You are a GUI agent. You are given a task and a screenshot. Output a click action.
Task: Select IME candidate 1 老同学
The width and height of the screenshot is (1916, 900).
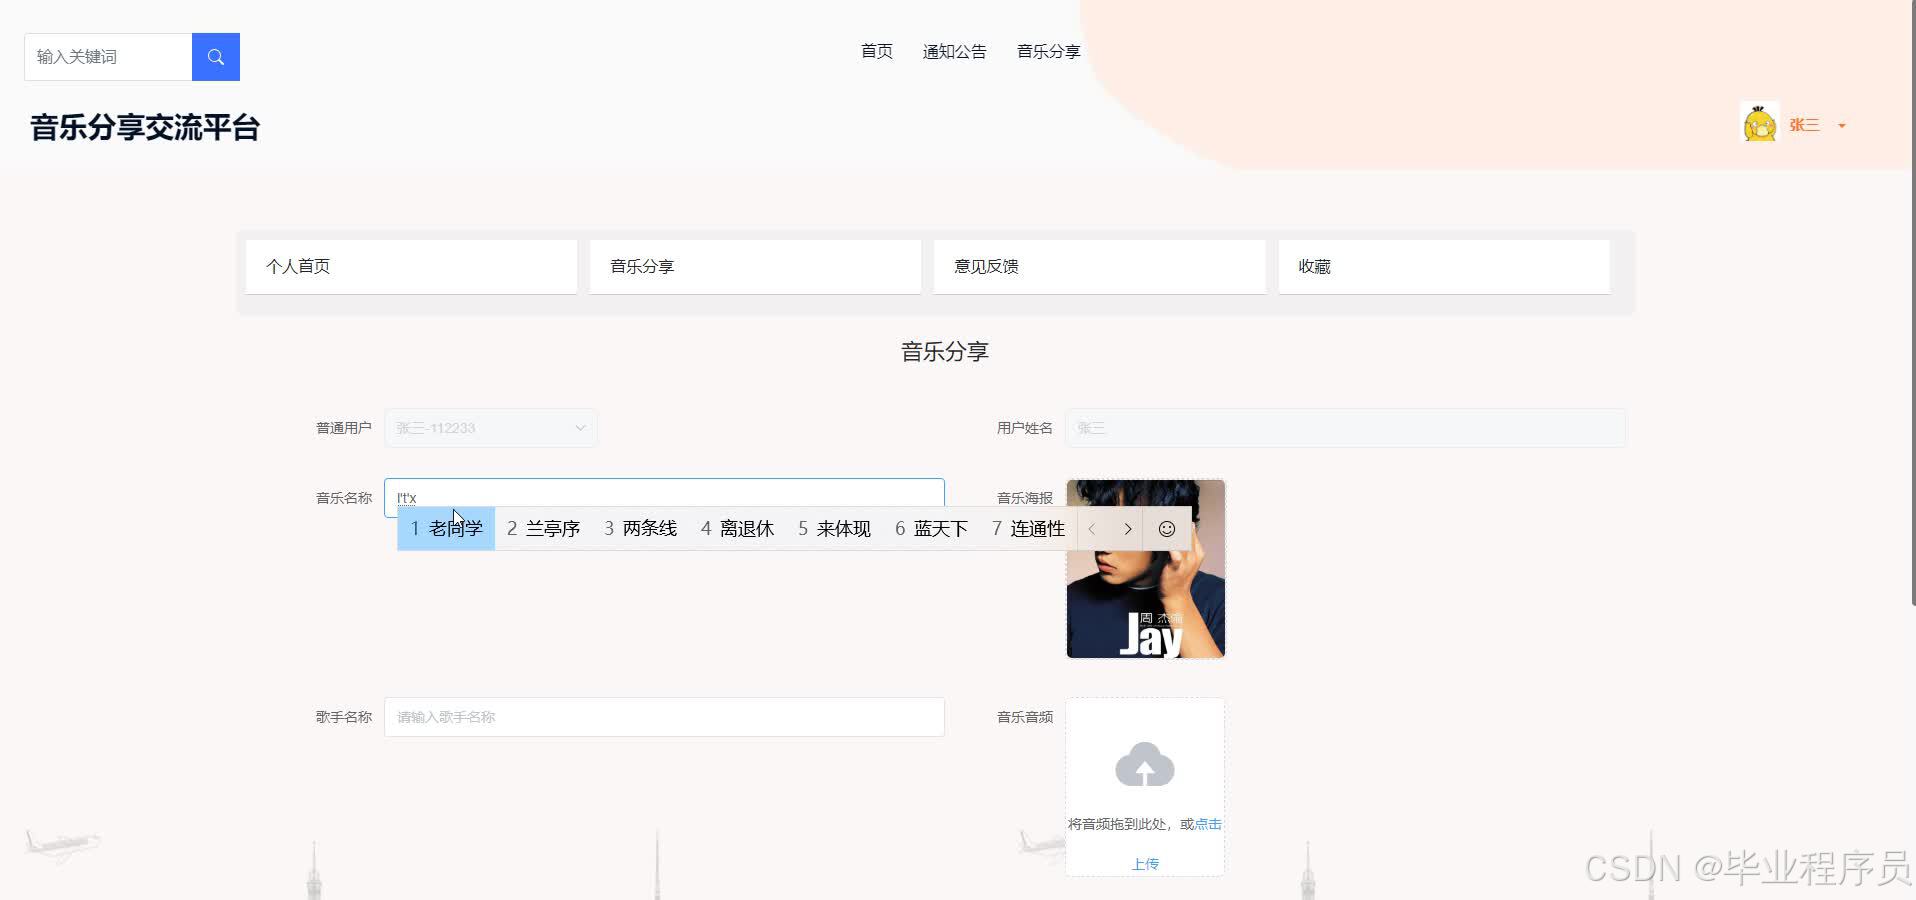pos(446,529)
